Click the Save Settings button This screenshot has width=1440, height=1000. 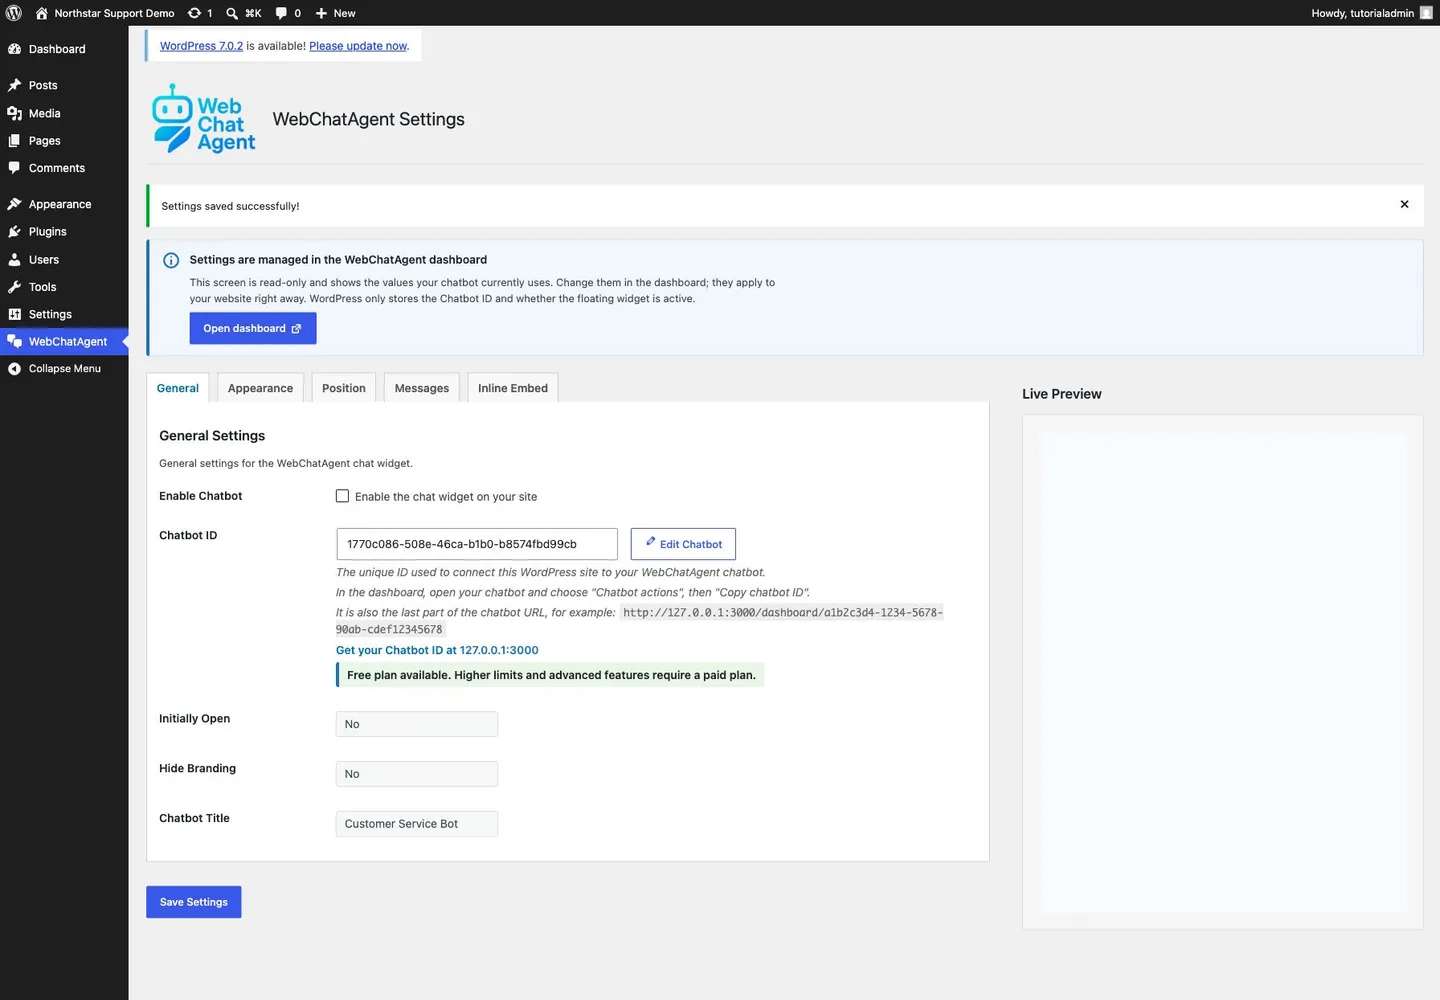coord(194,902)
